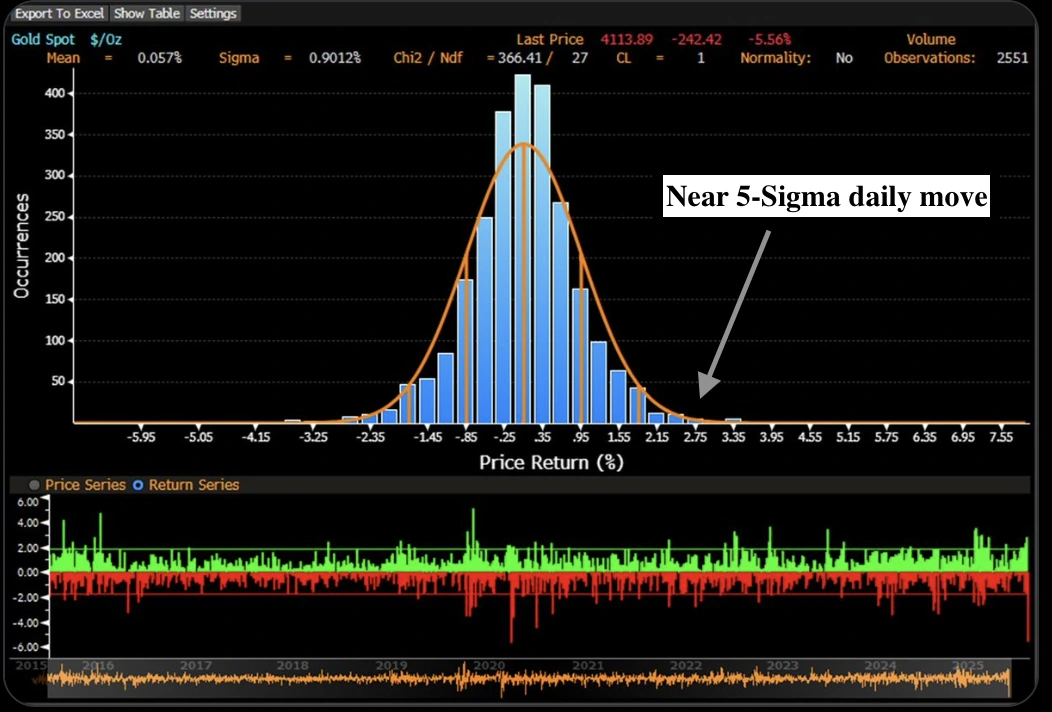Viewport: 1052px width, 712px height.
Task: Open the Settings menu
Action: pos(212,13)
